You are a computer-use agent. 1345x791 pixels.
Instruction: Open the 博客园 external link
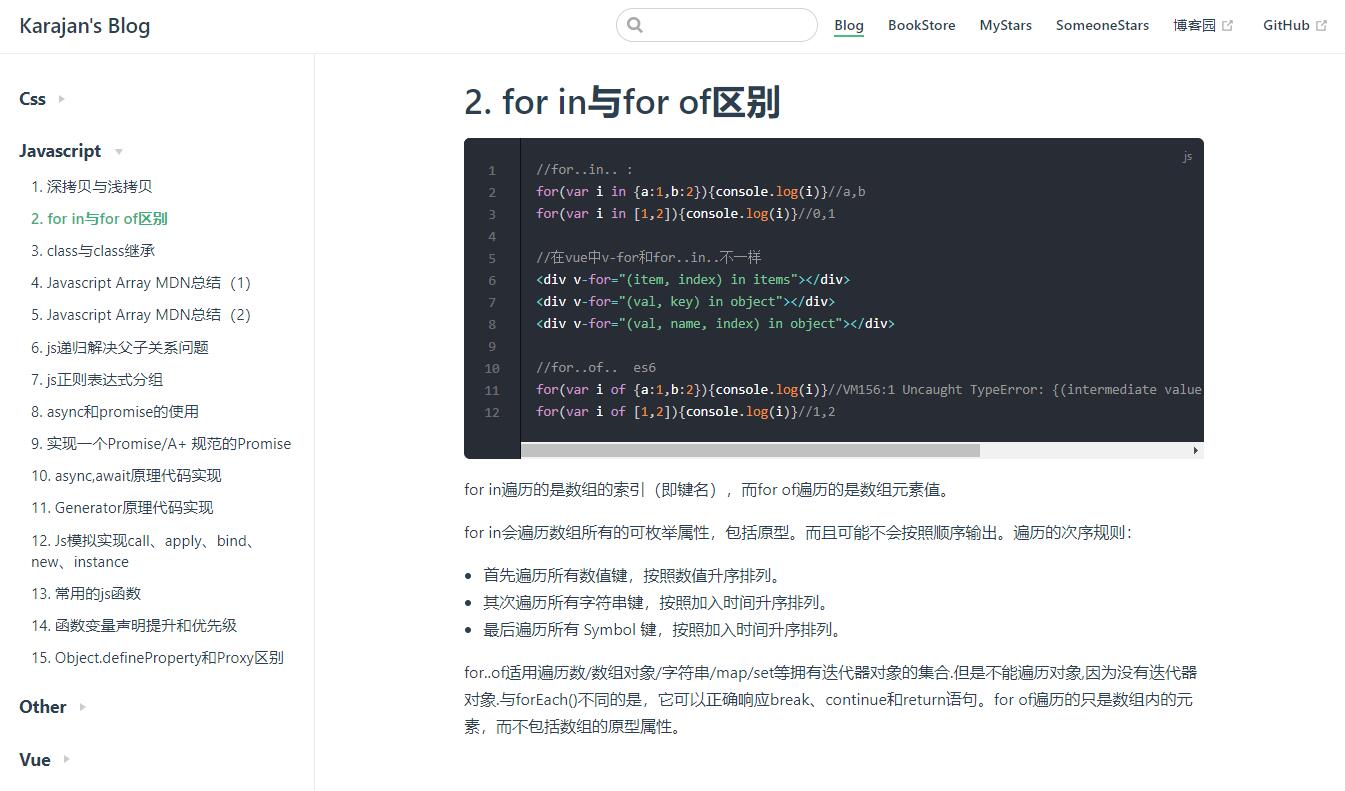(x=1203, y=26)
